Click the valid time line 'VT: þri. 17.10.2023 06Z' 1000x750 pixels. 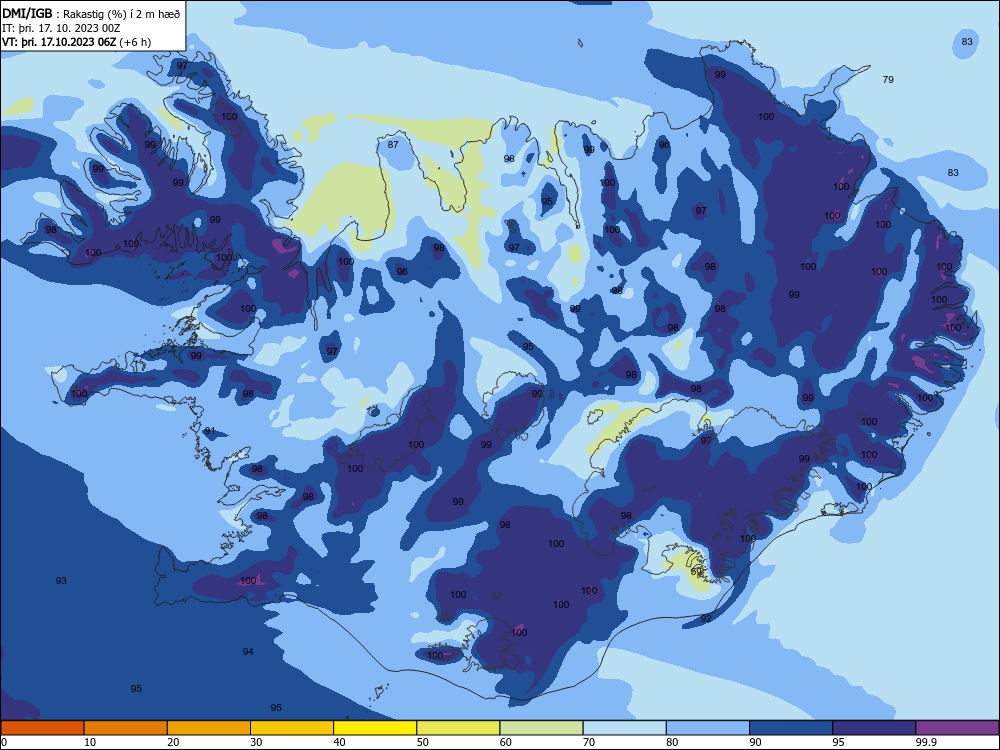(x=59, y=42)
